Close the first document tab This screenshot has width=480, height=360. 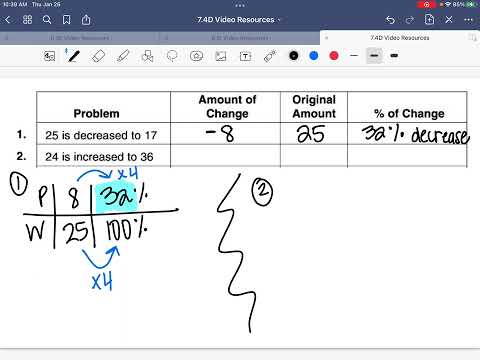6,38
